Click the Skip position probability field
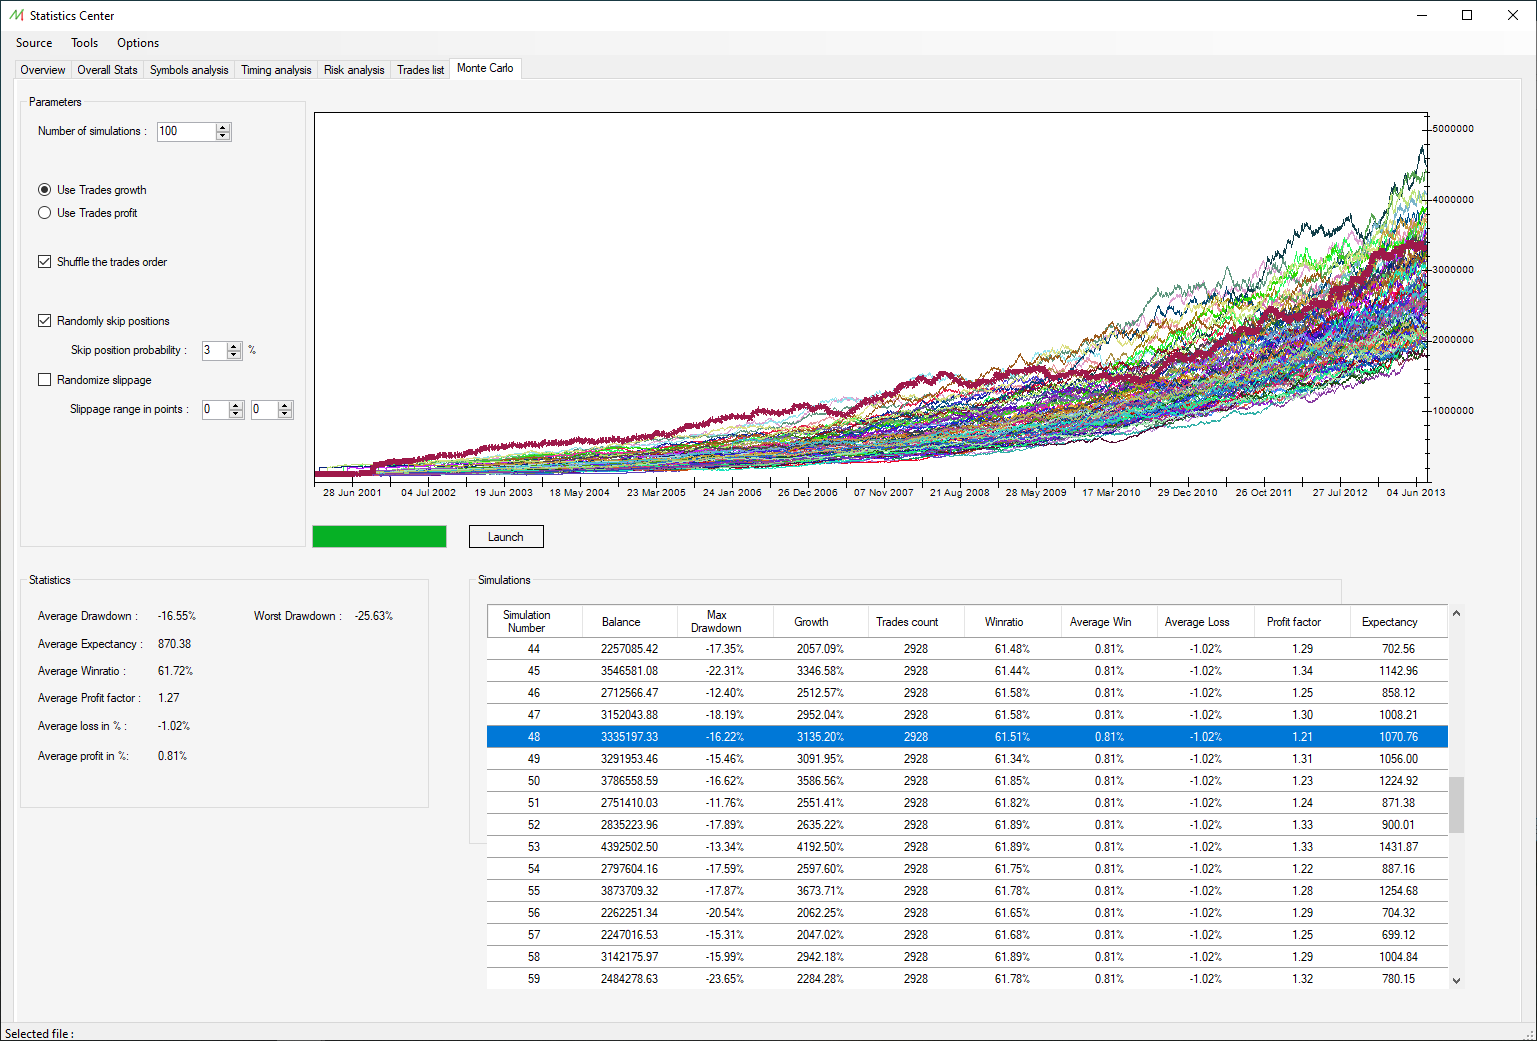The image size is (1537, 1041). pos(214,350)
